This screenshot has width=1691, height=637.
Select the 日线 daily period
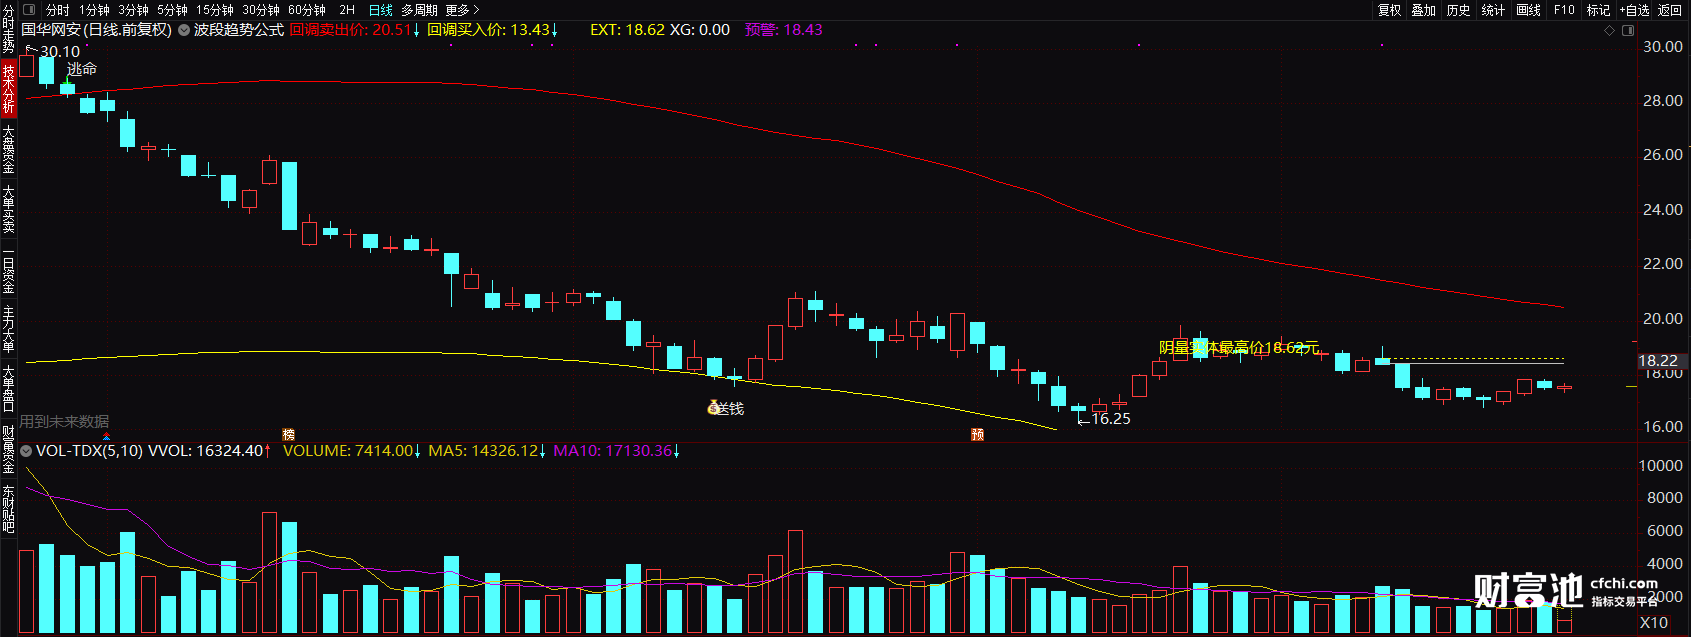(381, 10)
